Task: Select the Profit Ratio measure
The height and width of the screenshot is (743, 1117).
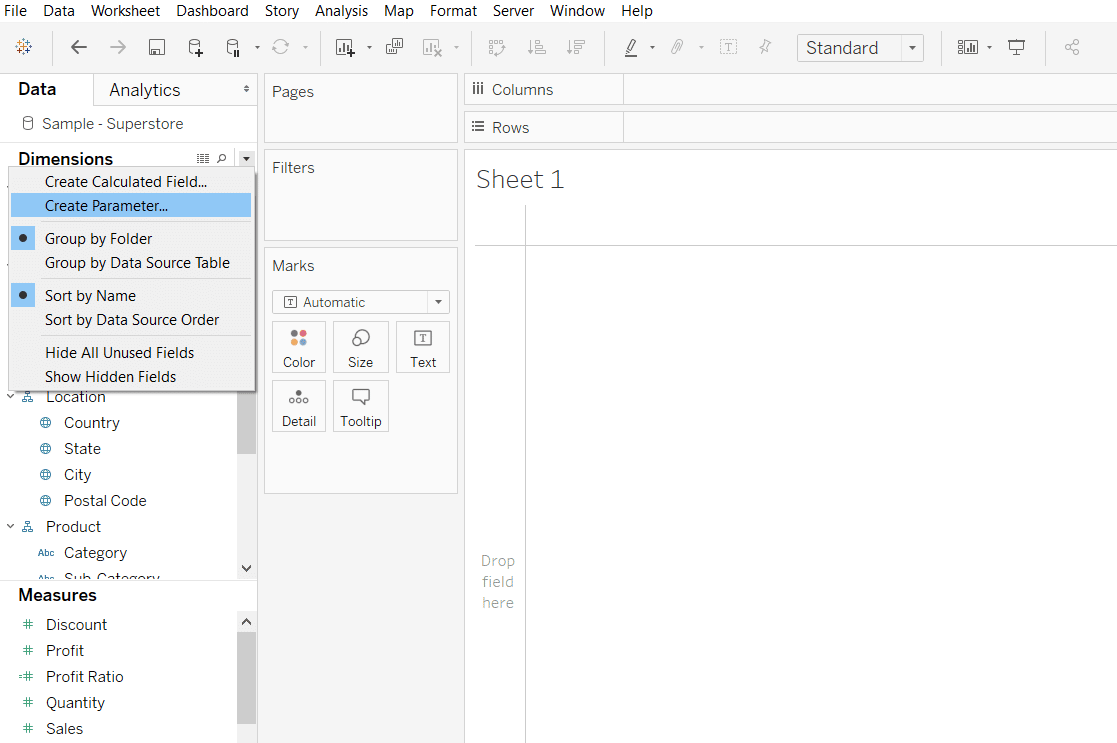Action: pyautogui.click(x=85, y=677)
